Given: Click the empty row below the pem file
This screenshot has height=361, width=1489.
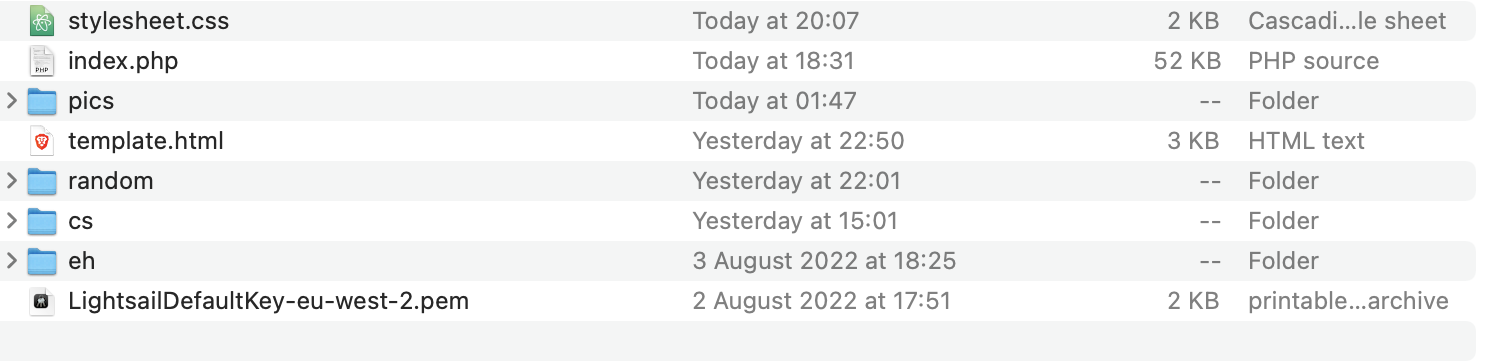Looking at the screenshot, I should coord(738,341).
